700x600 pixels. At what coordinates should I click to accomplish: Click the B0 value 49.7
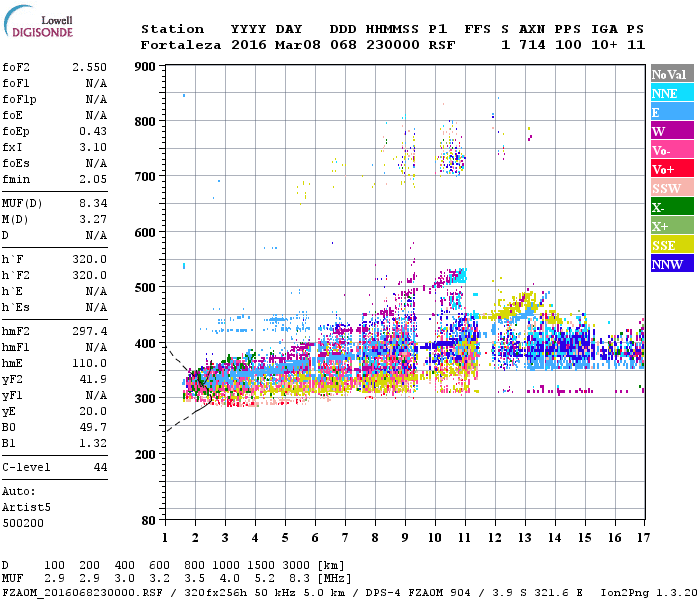coord(93,427)
